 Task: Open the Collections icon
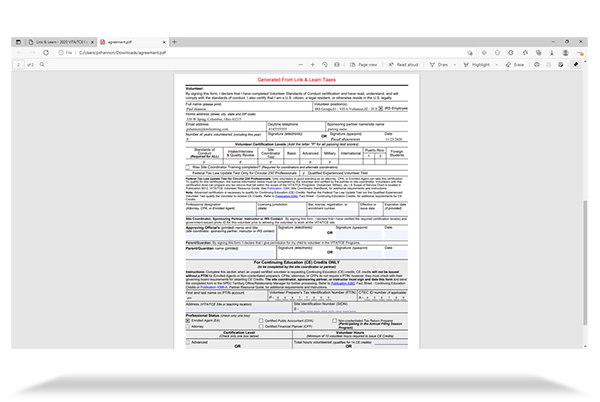538,53
